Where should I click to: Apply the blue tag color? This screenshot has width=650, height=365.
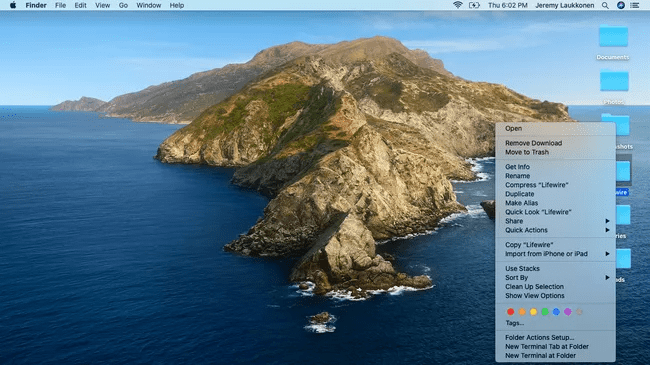(x=556, y=311)
